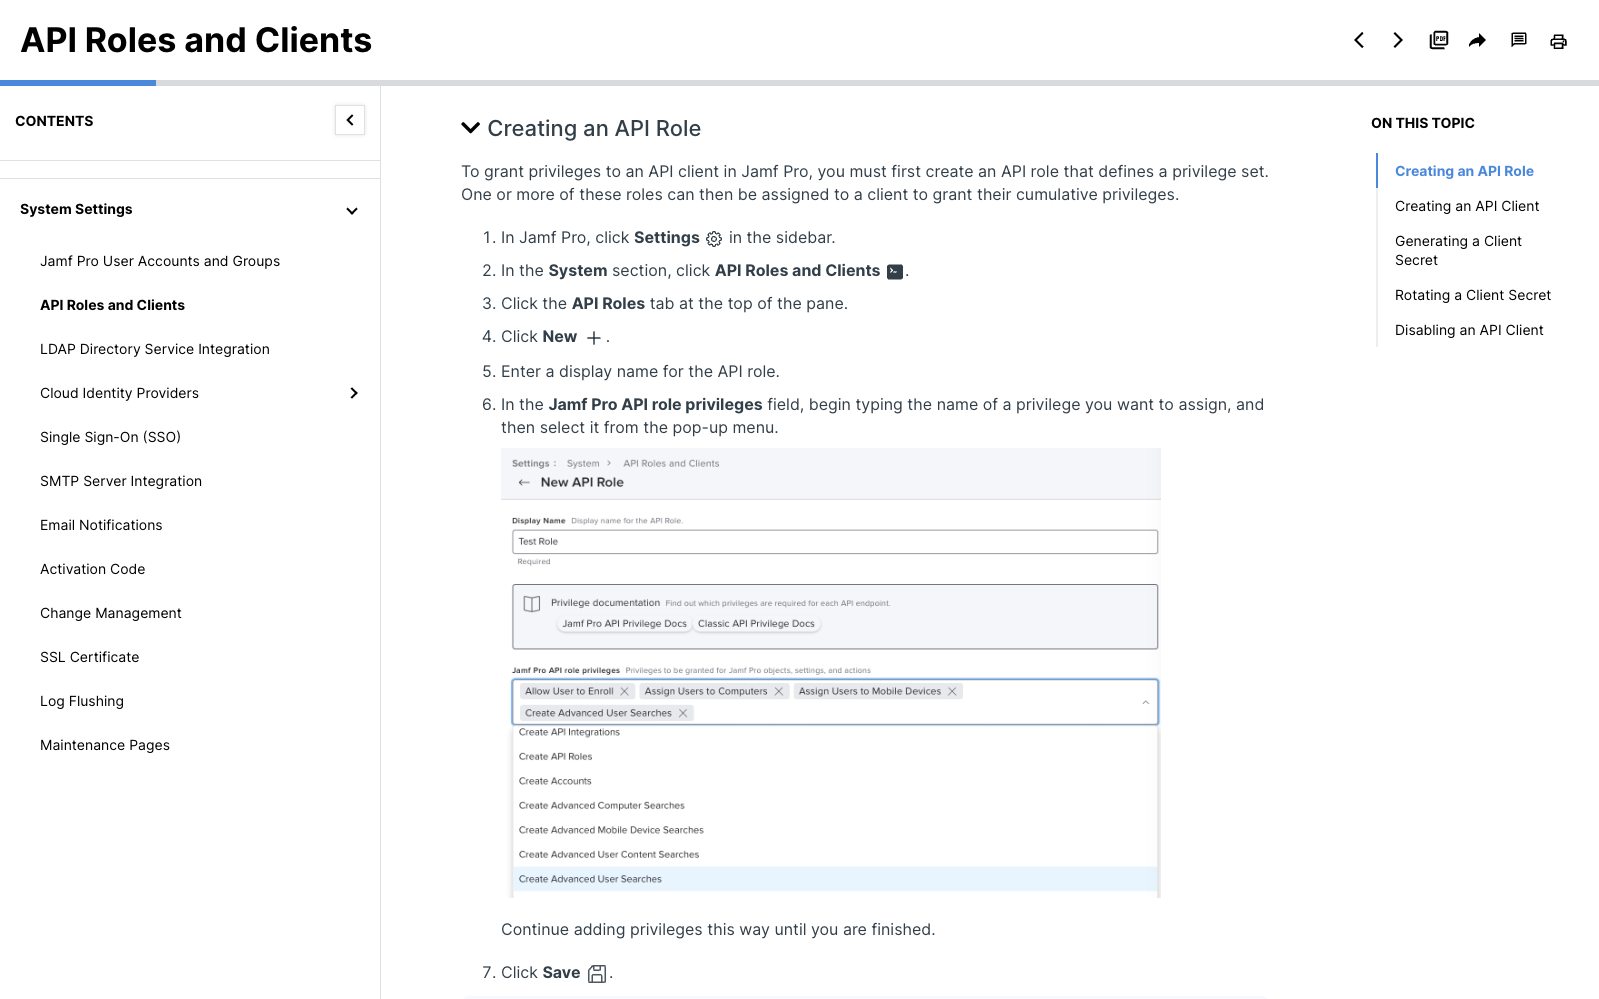Open the feedback comment icon
The width and height of the screenshot is (1599, 999).
pos(1518,40)
